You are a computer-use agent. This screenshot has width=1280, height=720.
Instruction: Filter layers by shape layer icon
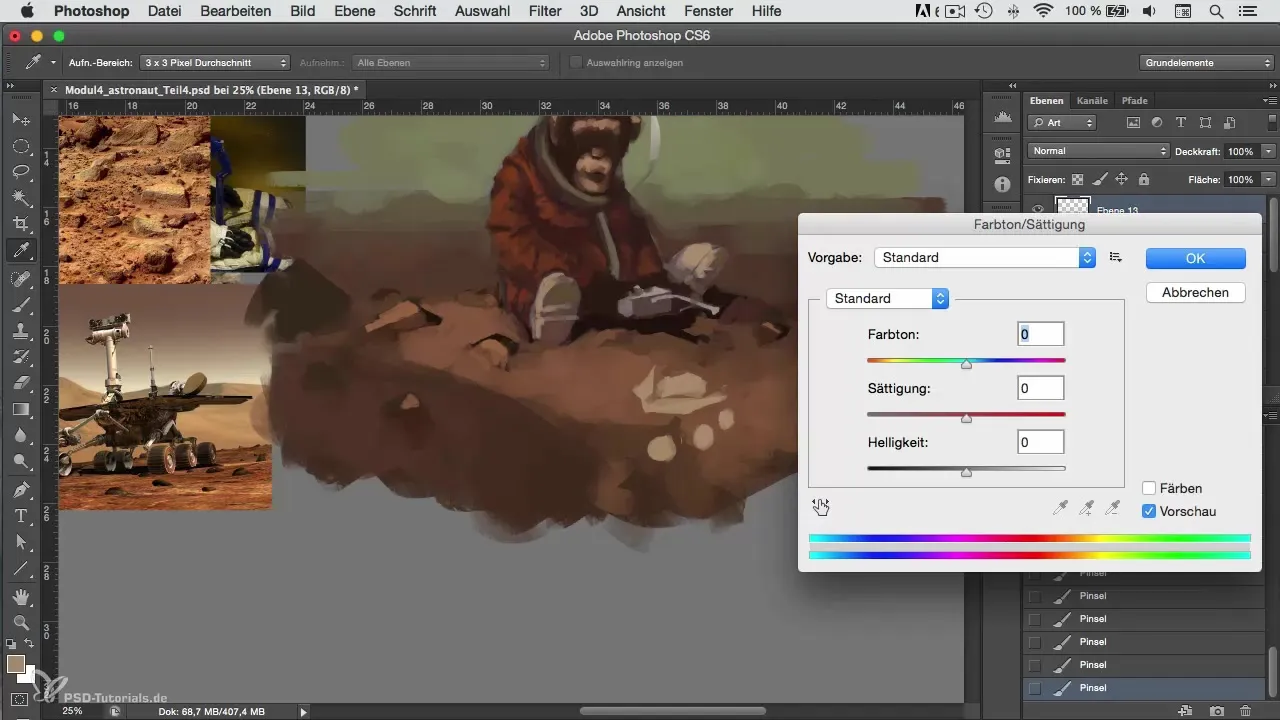[x=1204, y=123]
